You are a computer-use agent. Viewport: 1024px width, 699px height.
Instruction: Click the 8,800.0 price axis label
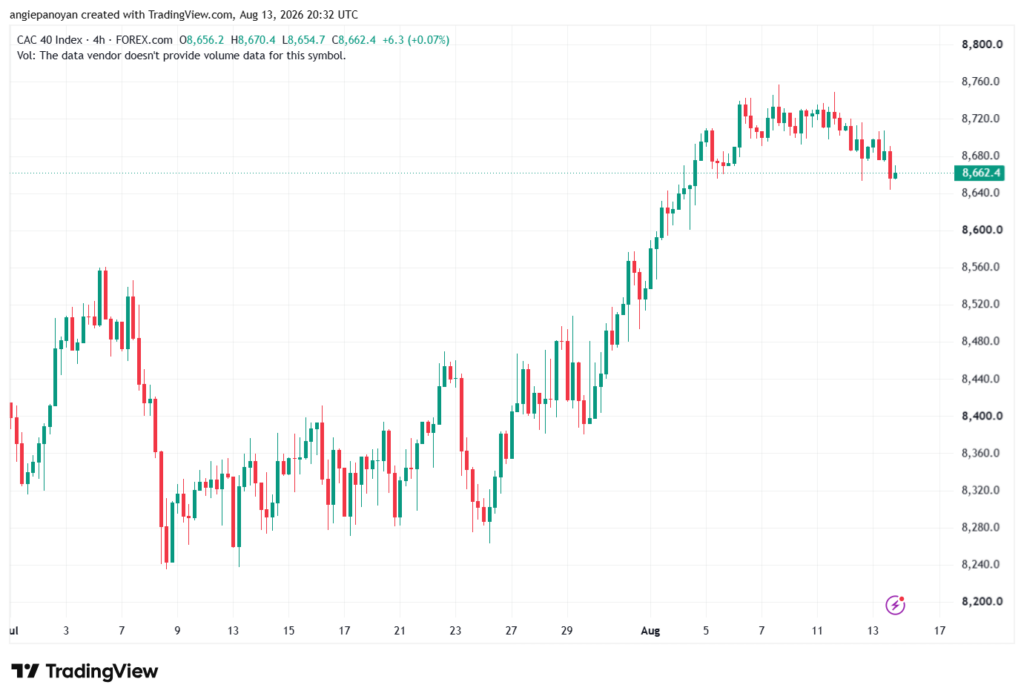pos(982,44)
